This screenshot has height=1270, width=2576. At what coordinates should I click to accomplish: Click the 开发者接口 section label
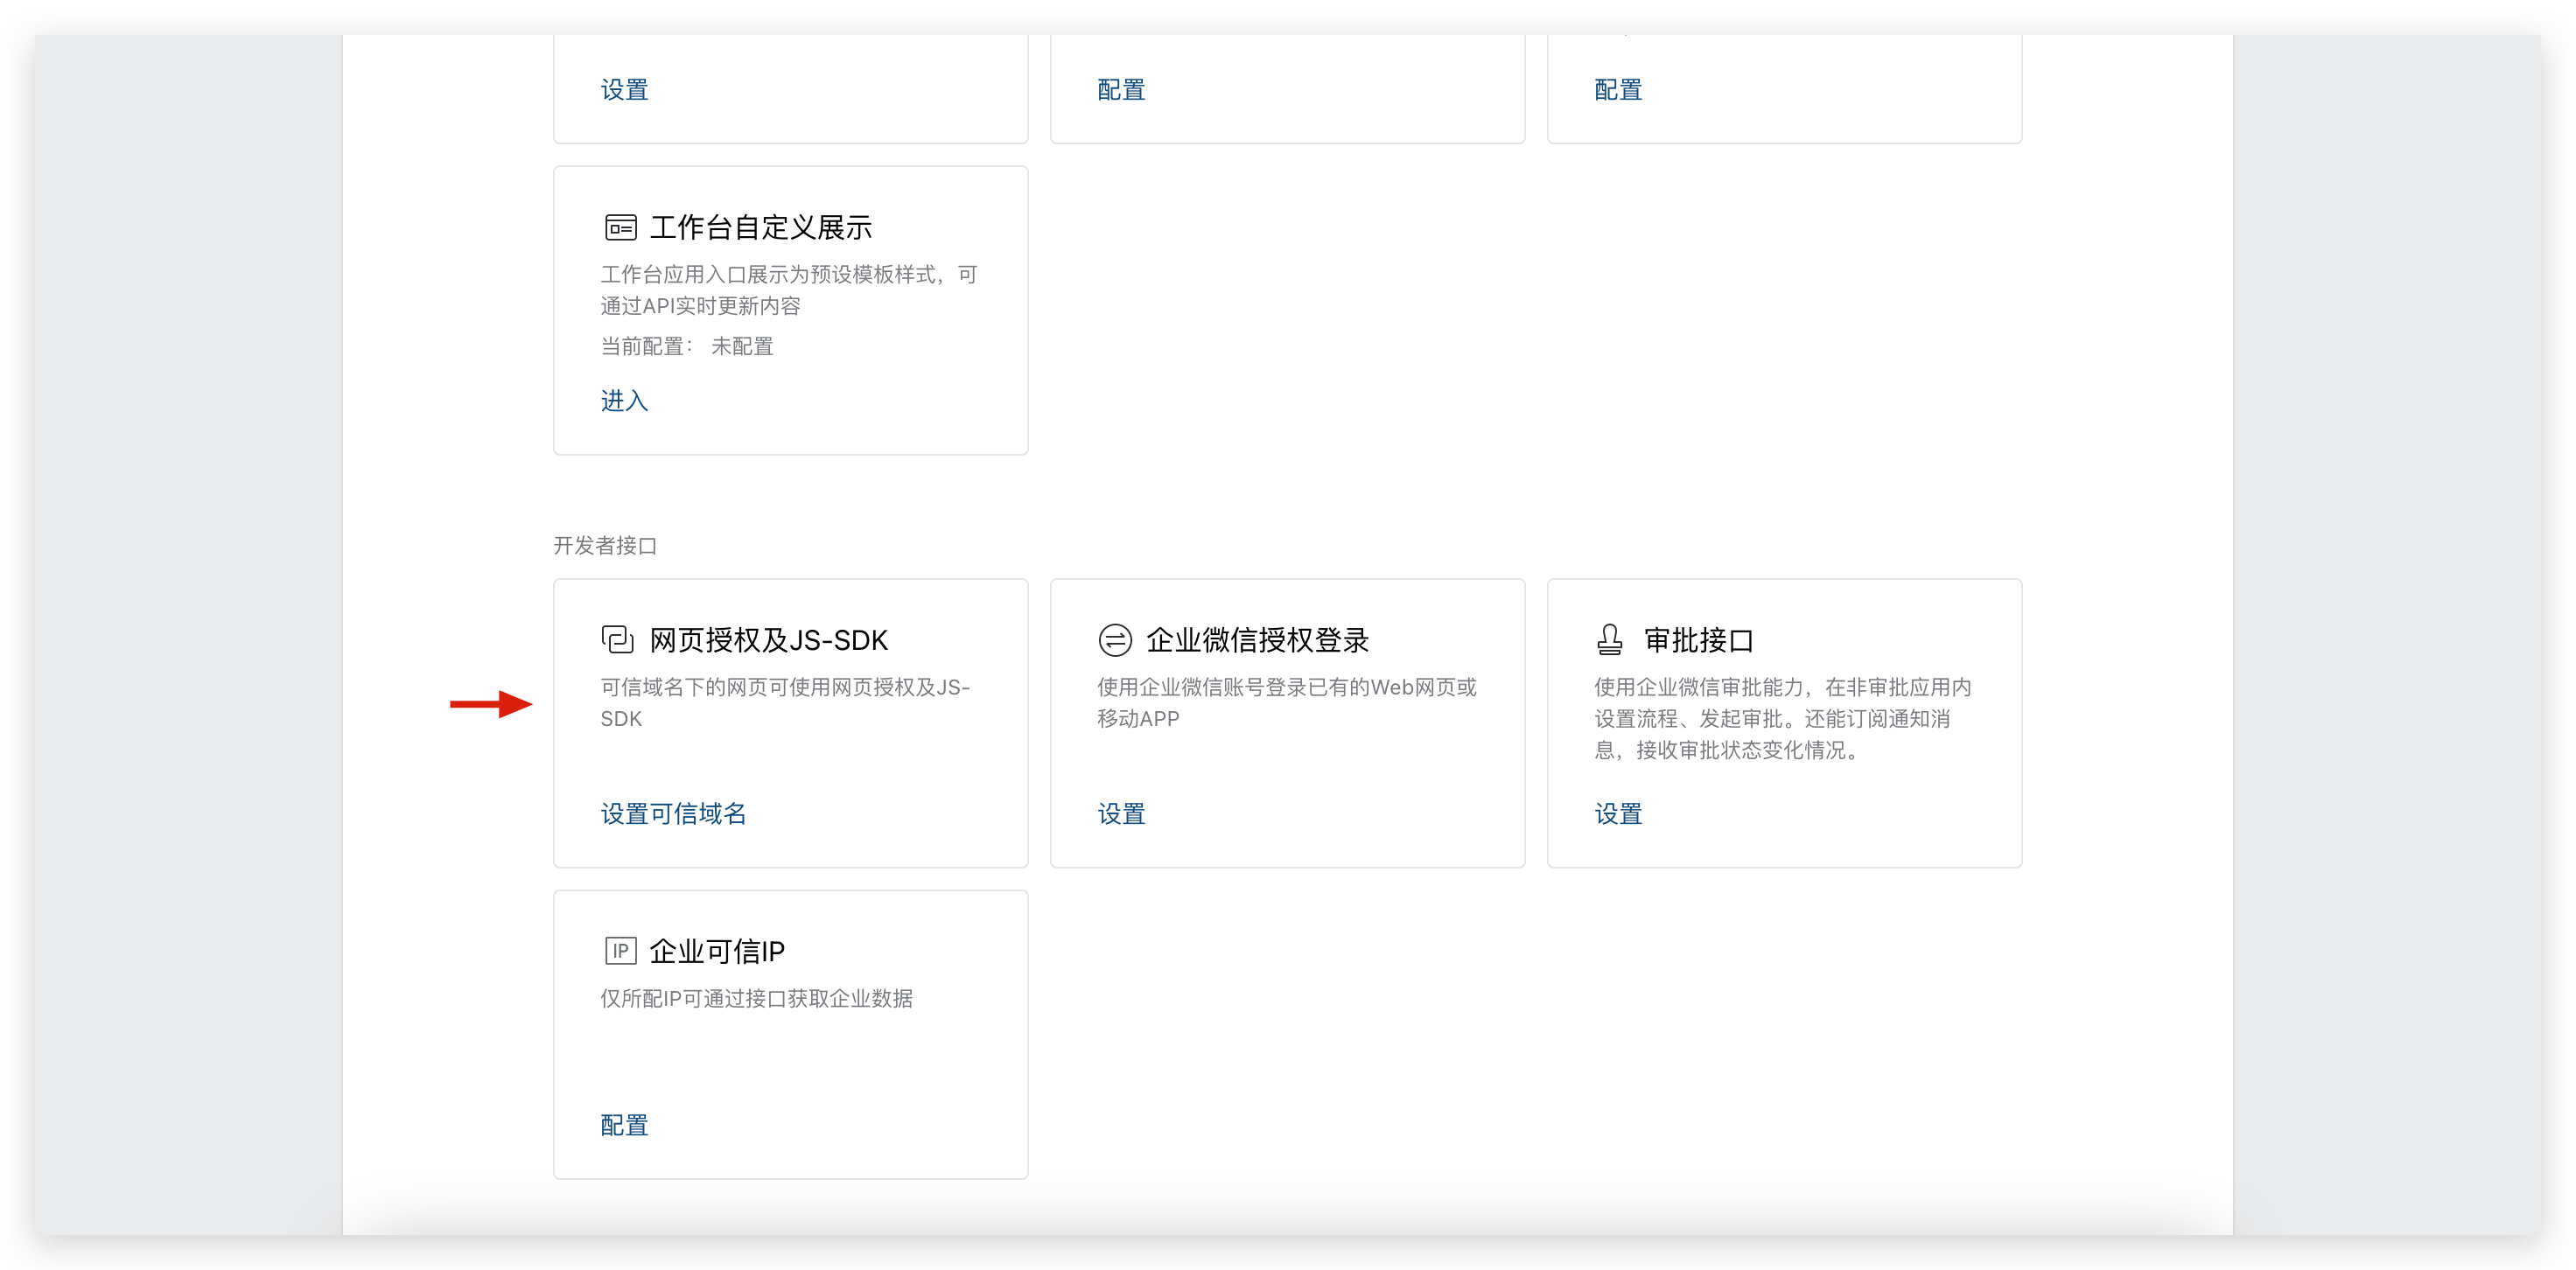(605, 546)
